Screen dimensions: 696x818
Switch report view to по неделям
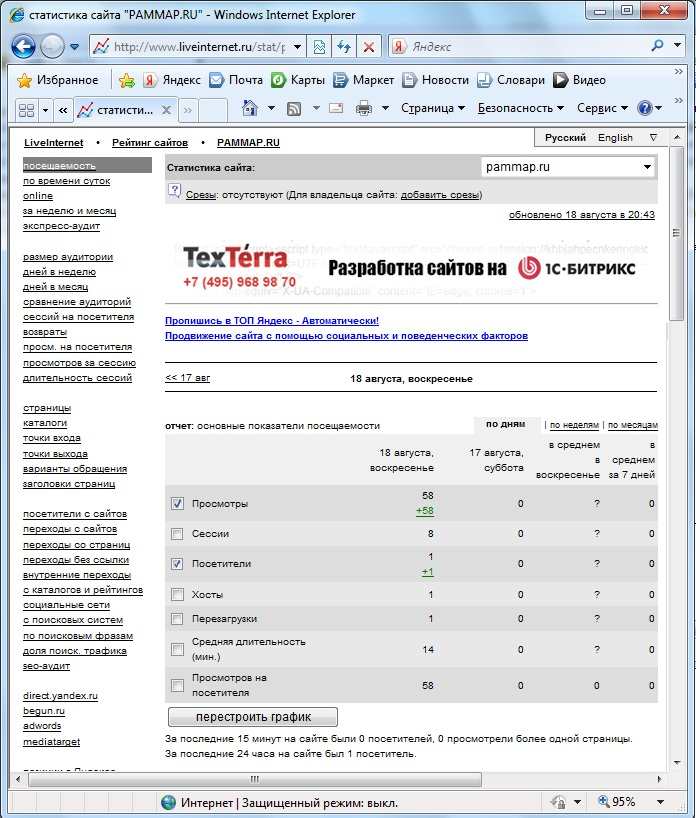574,425
